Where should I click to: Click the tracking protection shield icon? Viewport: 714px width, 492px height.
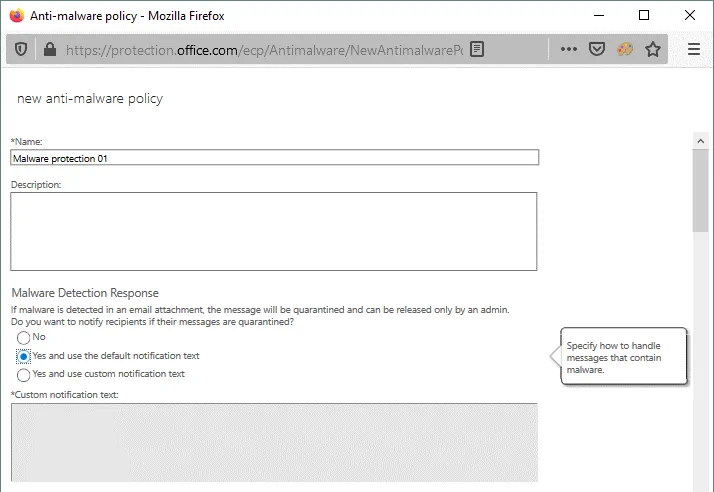pyautogui.click(x=21, y=49)
